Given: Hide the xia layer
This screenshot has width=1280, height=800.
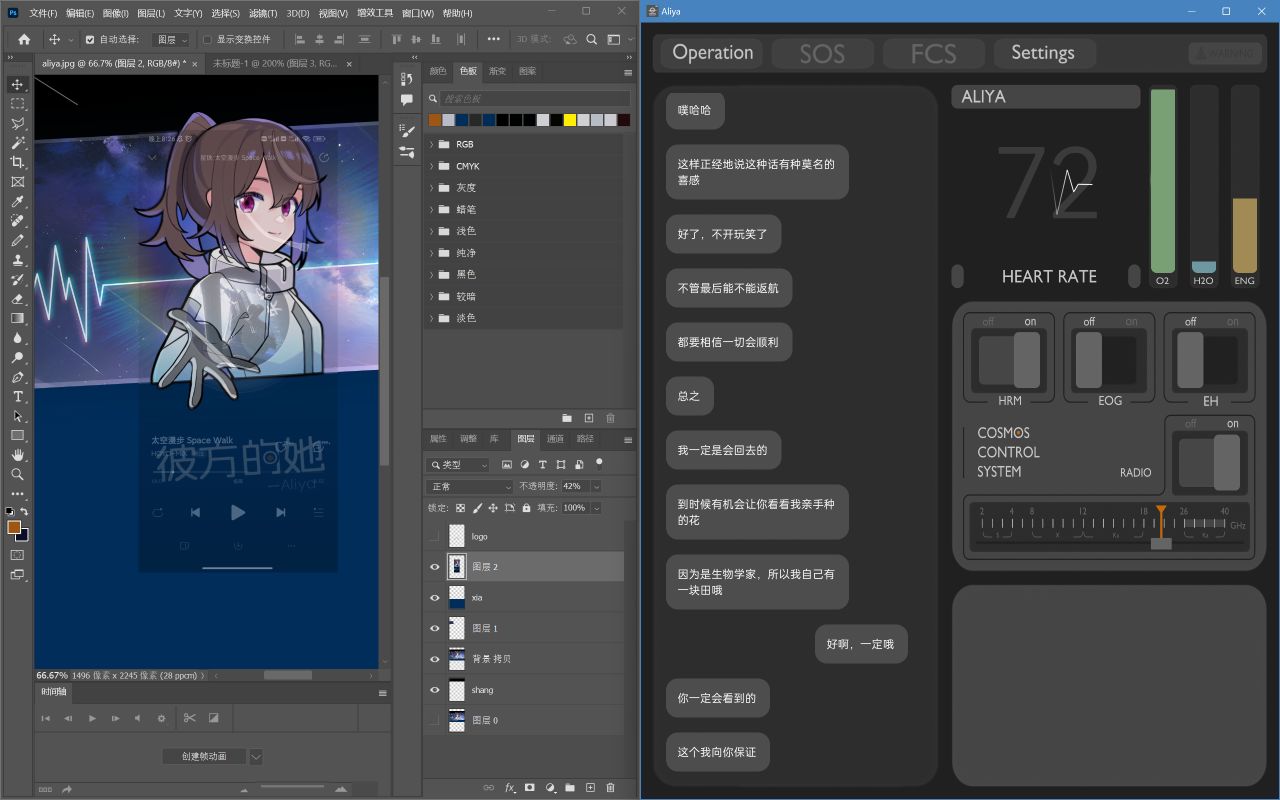Looking at the screenshot, I should (x=434, y=598).
